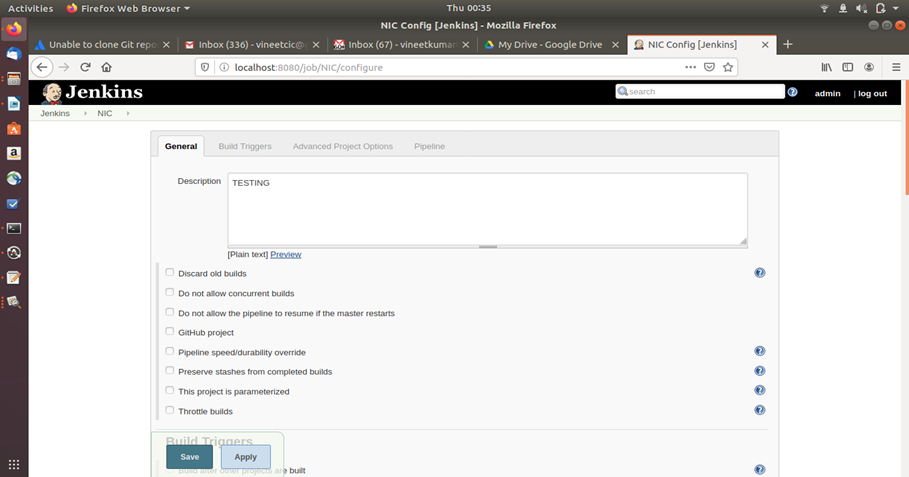Open Terminal from the dock
Image resolution: width=909 pixels, height=477 pixels.
point(14,228)
